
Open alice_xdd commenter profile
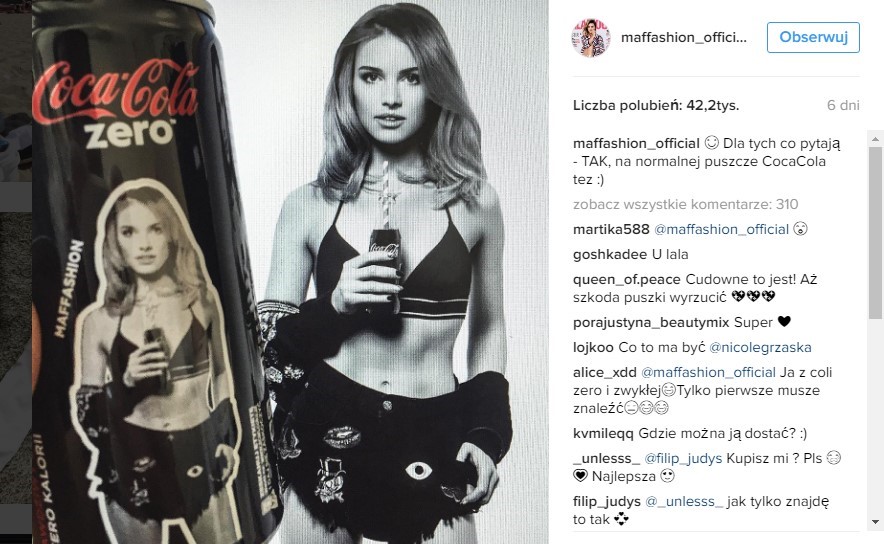(x=604, y=372)
